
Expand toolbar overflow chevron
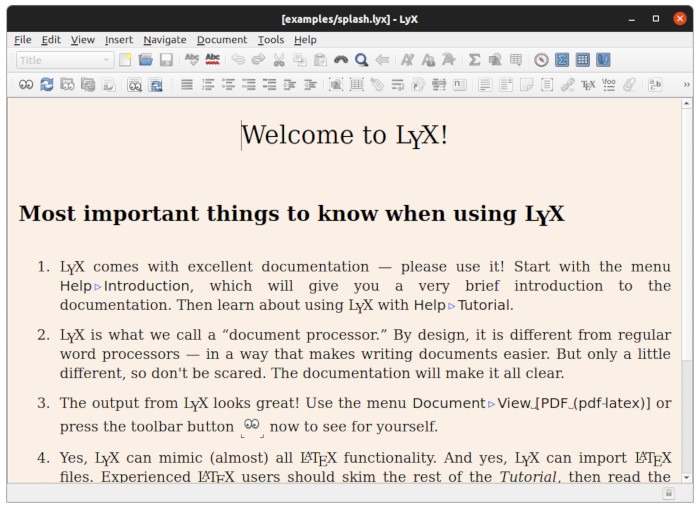(x=687, y=84)
